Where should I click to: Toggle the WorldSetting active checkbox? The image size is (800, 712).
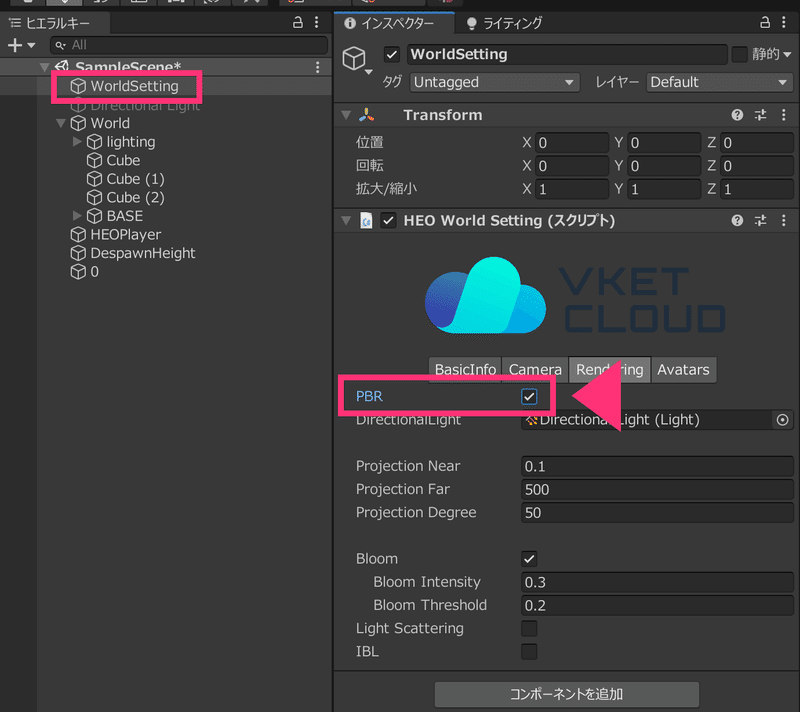point(391,54)
